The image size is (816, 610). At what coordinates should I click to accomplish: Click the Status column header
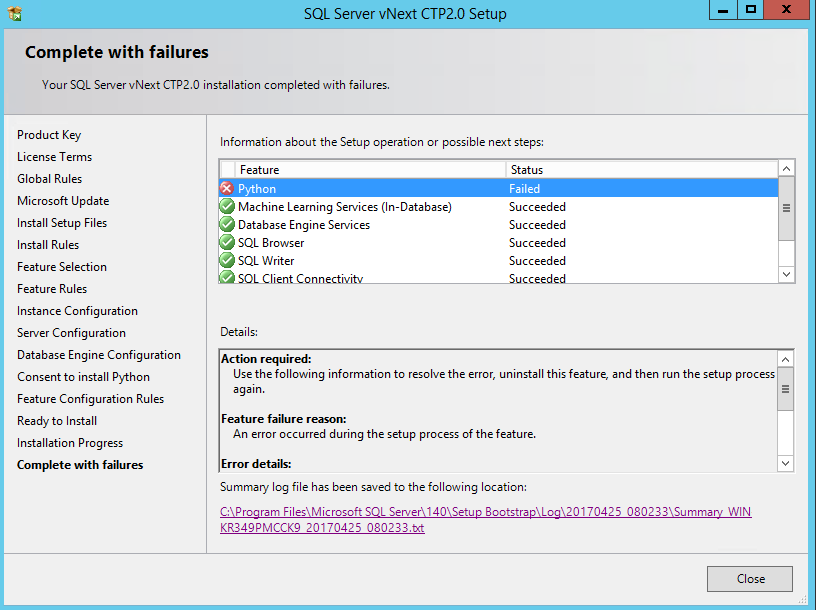click(642, 170)
